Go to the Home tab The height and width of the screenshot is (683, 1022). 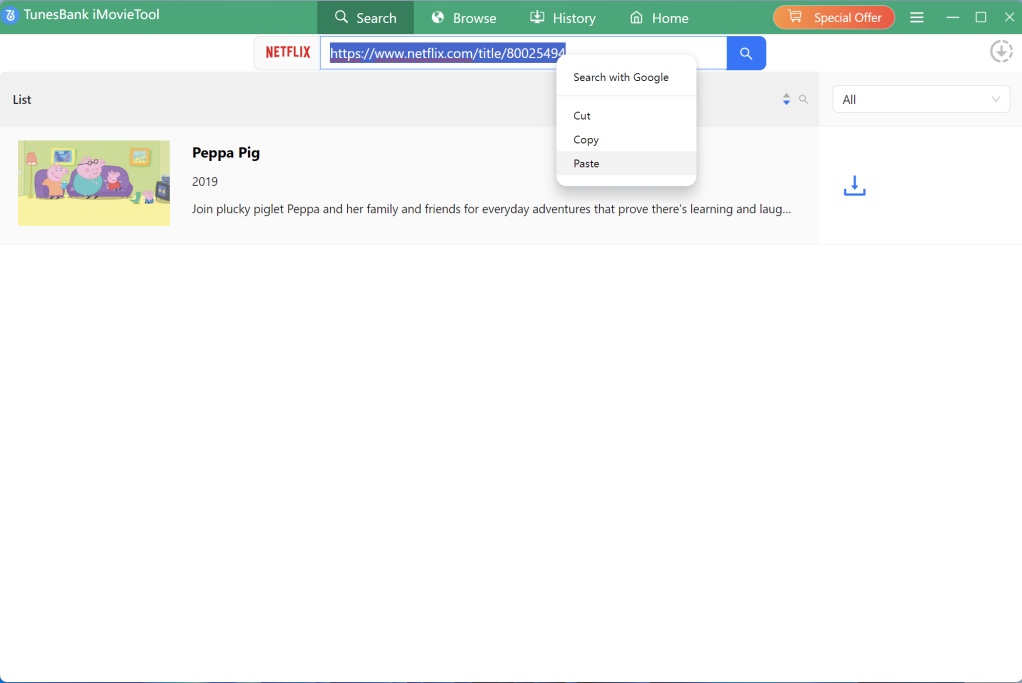click(659, 18)
